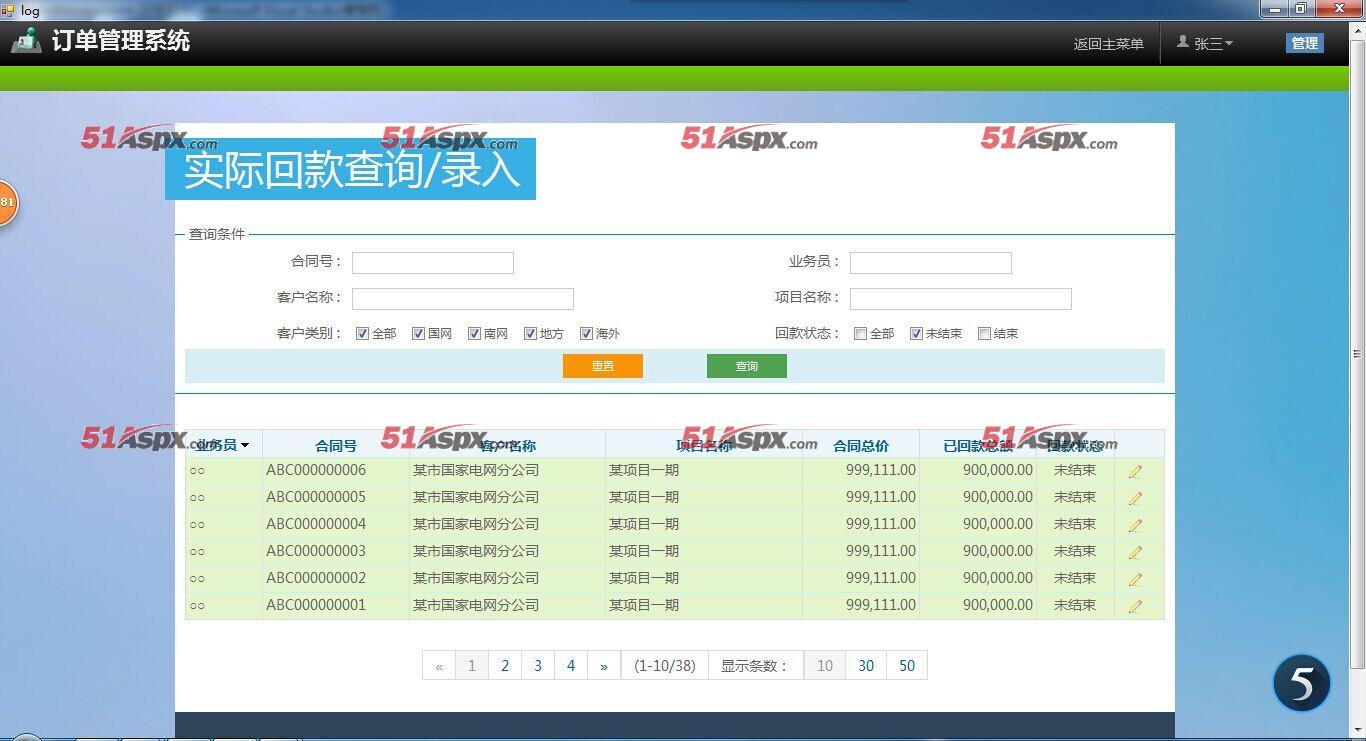Click 某项目一期 in row ABC000000004
This screenshot has height=741, width=1366.
644,524
